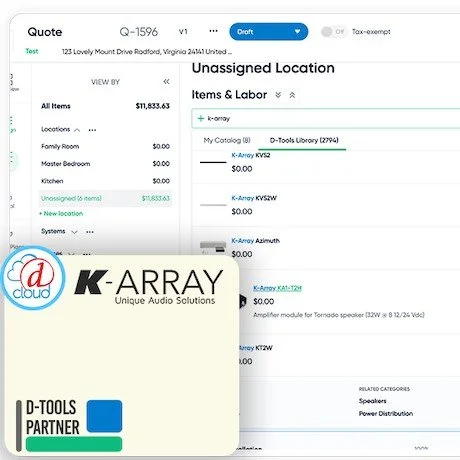Select the Master Bedroom location
The width and height of the screenshot is (460, 460).
[105, 164]
